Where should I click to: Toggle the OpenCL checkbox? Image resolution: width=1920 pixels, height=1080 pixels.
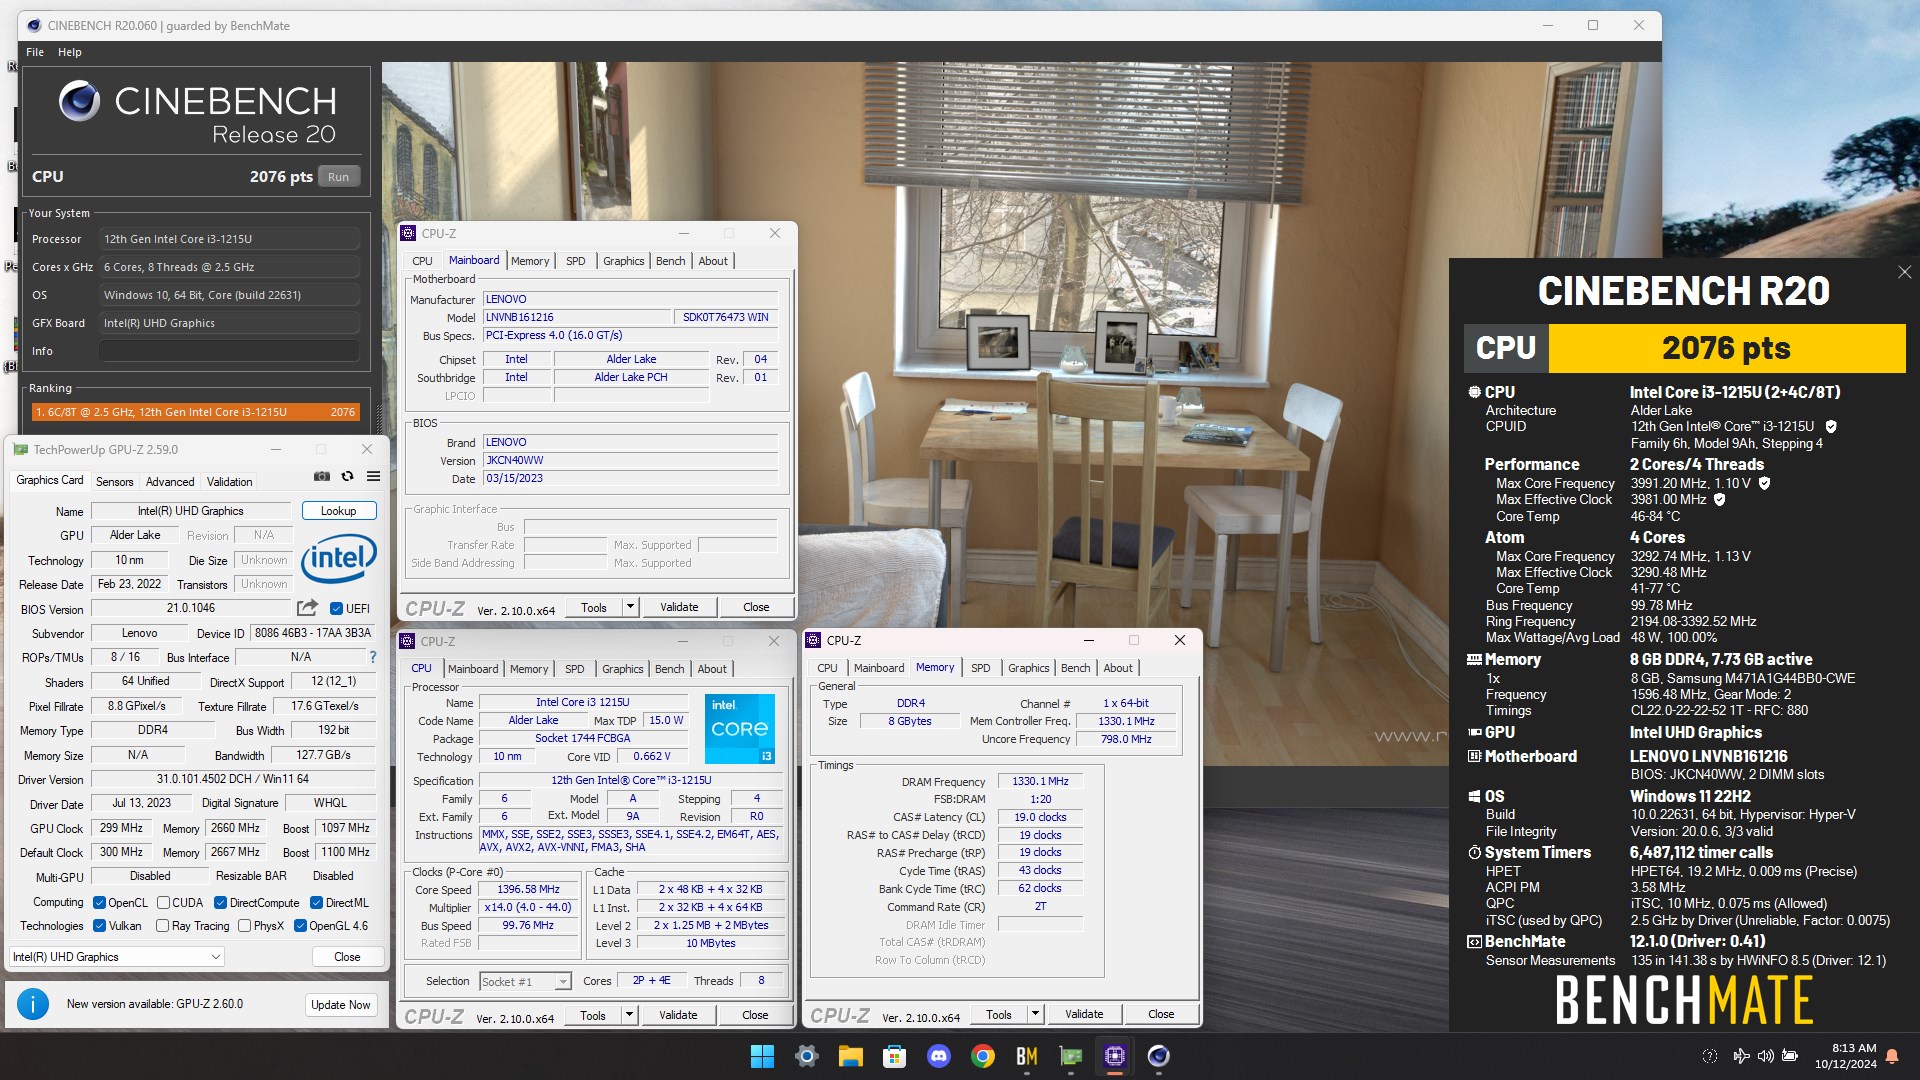(x=99, y=902)
